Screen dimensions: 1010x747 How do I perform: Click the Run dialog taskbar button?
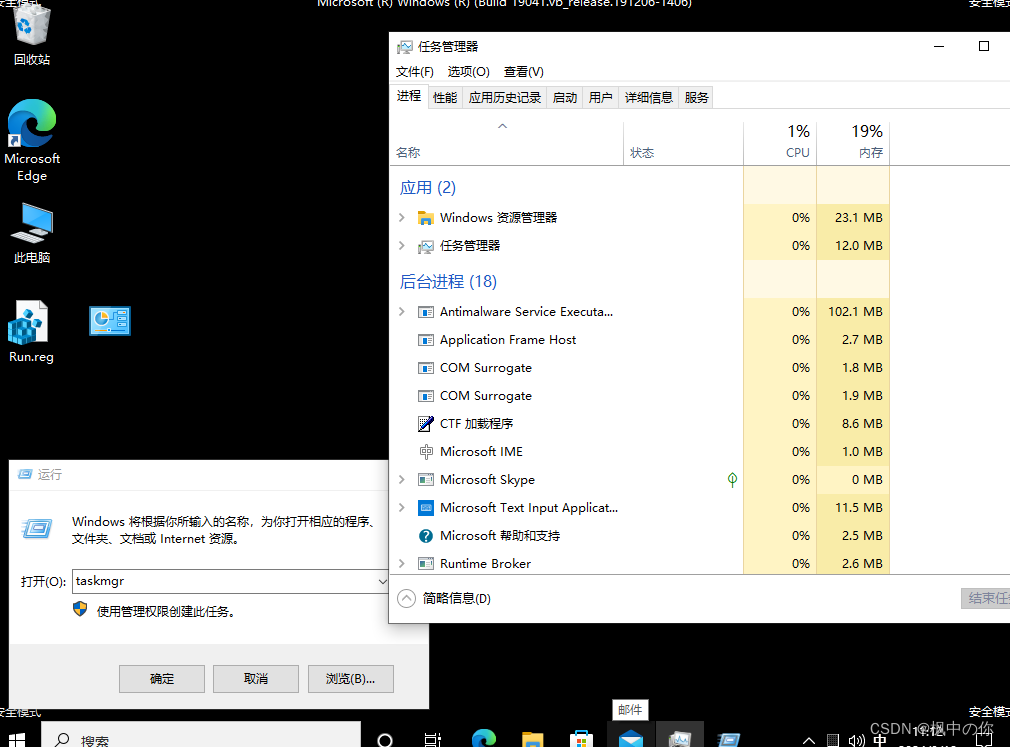[729, 739]
